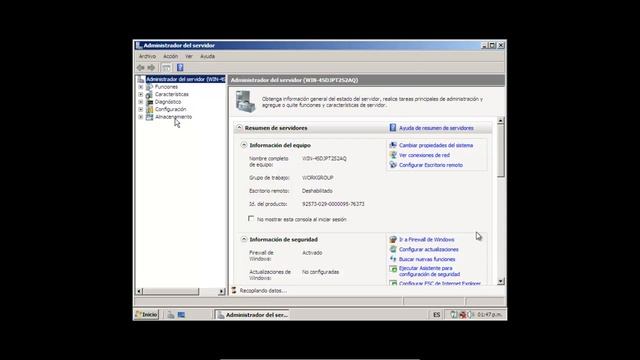Select the Administrador del servidor root node

186,79
